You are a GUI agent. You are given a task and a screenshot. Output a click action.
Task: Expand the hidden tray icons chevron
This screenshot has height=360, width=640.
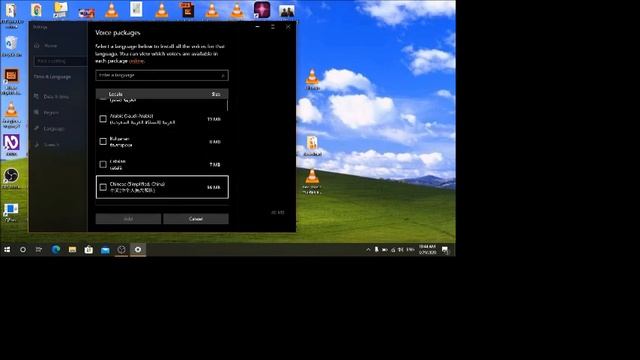click(368, 249)
